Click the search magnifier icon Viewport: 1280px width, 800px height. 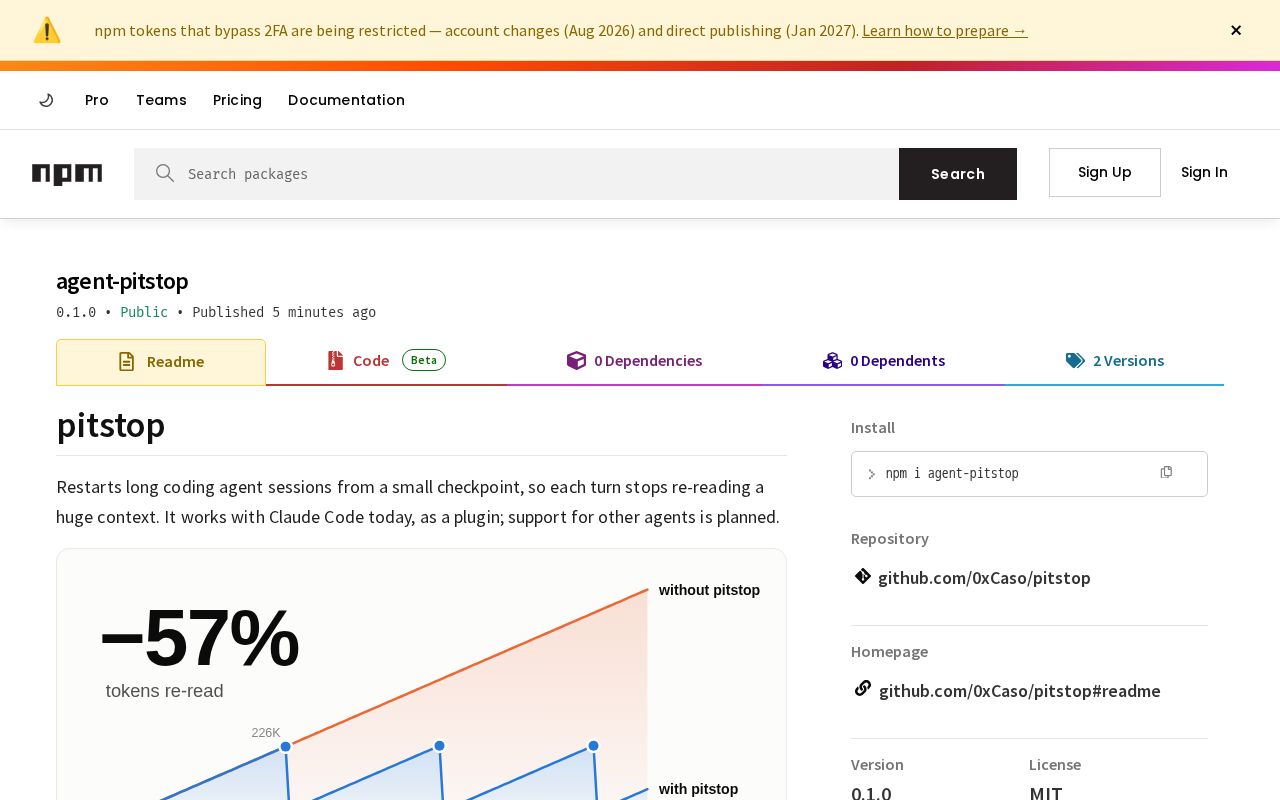click(165, 173)
